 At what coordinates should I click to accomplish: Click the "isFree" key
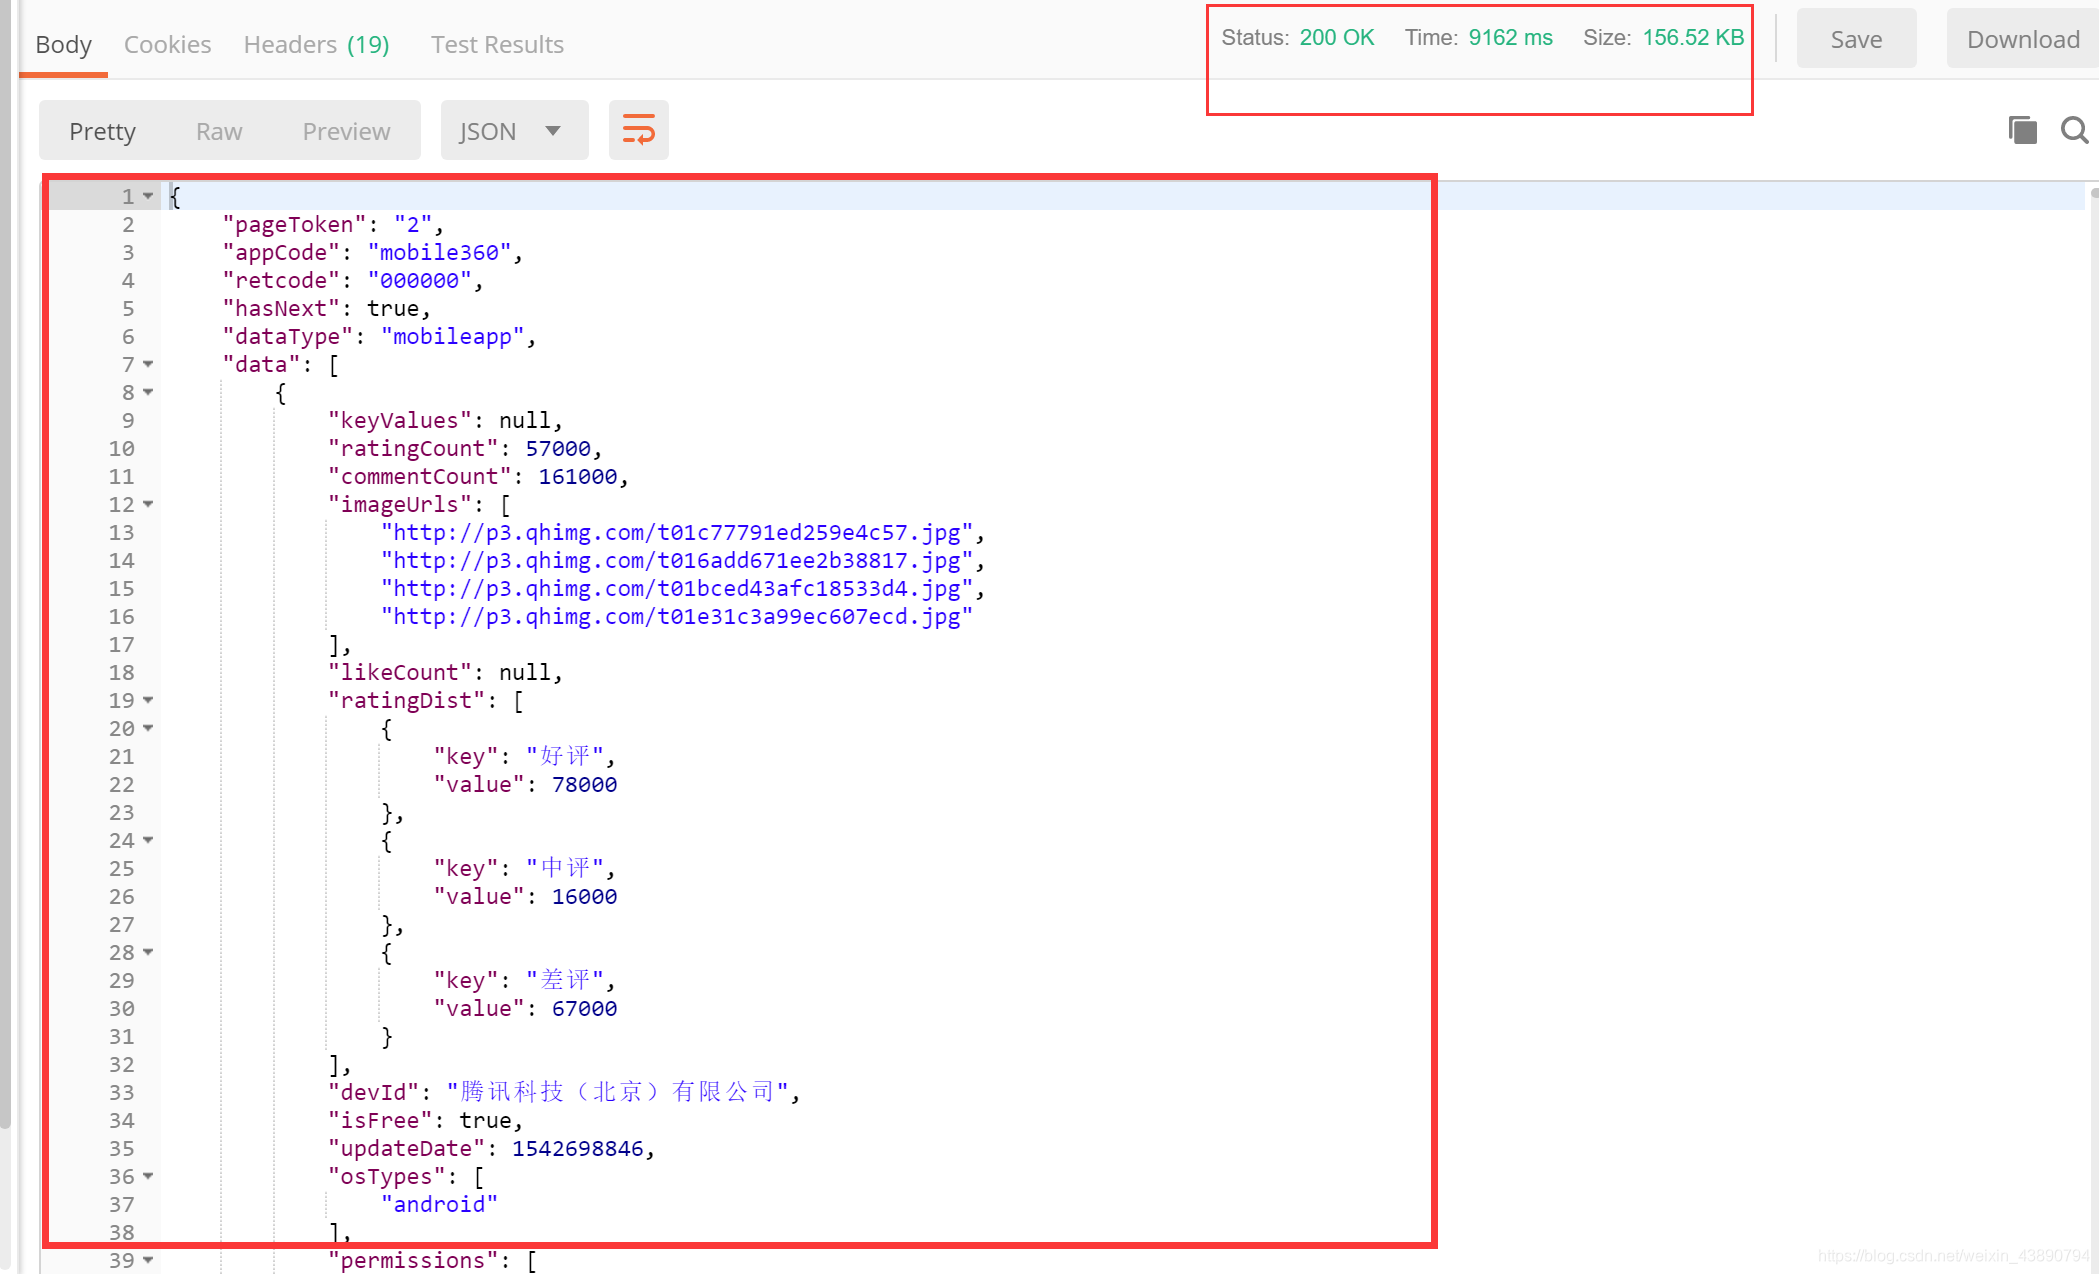[380, 1120]
